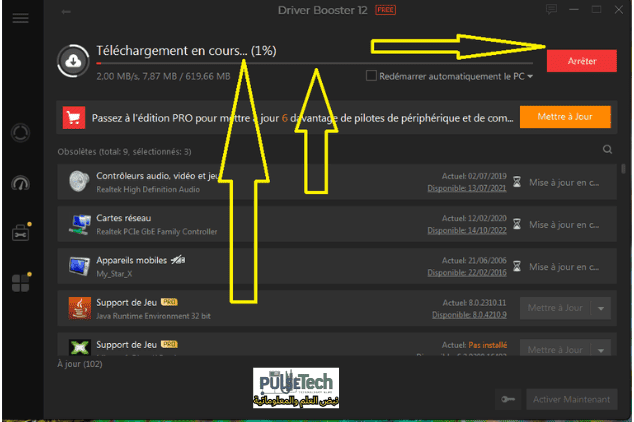Click Mettre à Jour on bottom Support de Jeu row
The image size is (634, 422).
(x=555, y=348)
